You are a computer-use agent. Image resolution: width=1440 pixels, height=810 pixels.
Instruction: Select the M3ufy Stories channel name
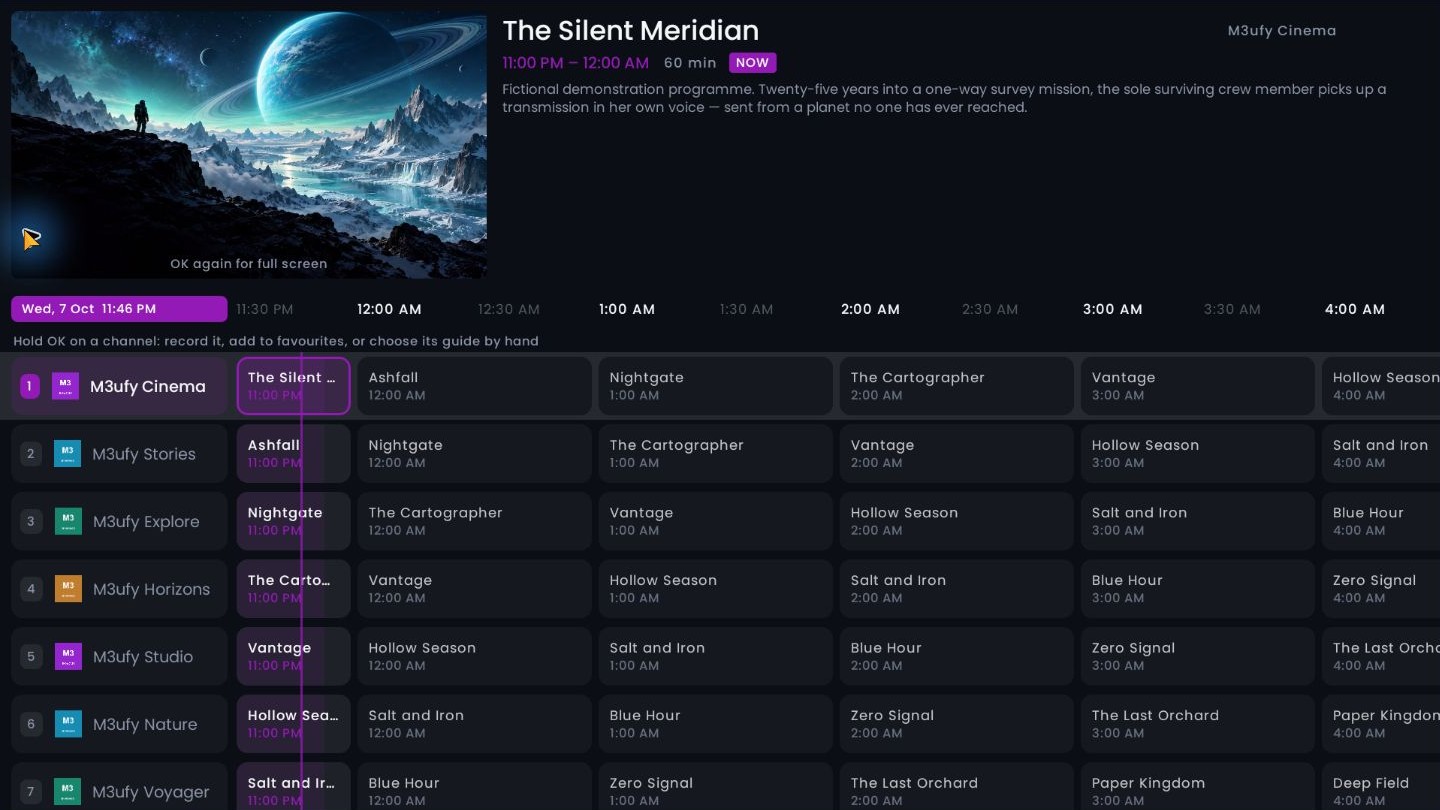click(x=144, y=454)
